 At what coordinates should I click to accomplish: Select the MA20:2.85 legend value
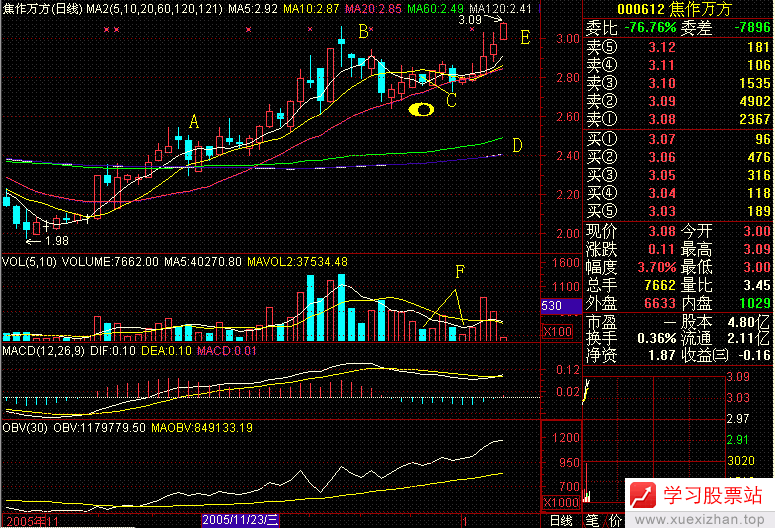click(x=373, y=8)
